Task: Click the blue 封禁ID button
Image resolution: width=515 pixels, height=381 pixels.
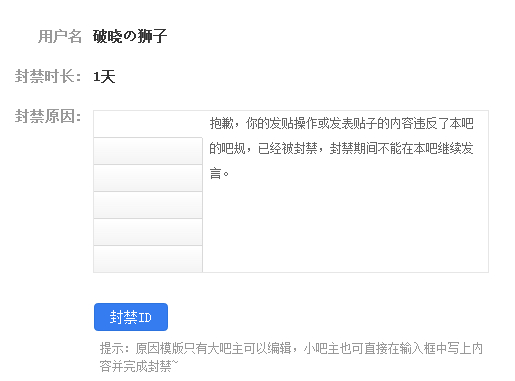Action: coord(131,317)
